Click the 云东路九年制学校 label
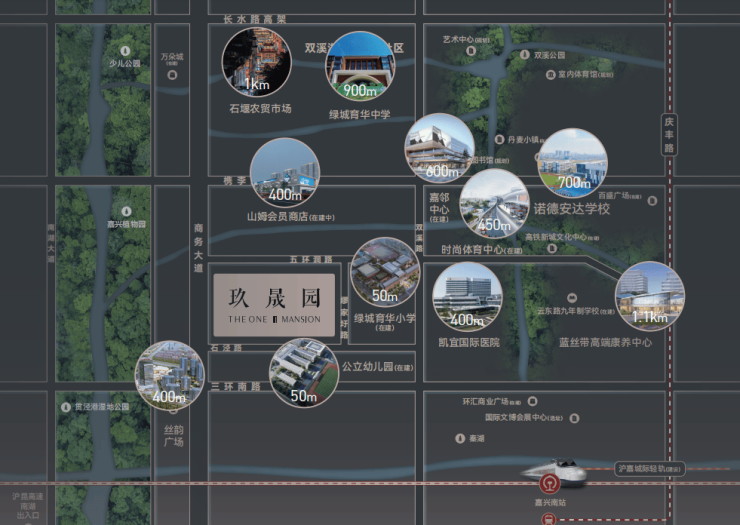This screenshot has height=525, width=740. click(x=576, y=311)
